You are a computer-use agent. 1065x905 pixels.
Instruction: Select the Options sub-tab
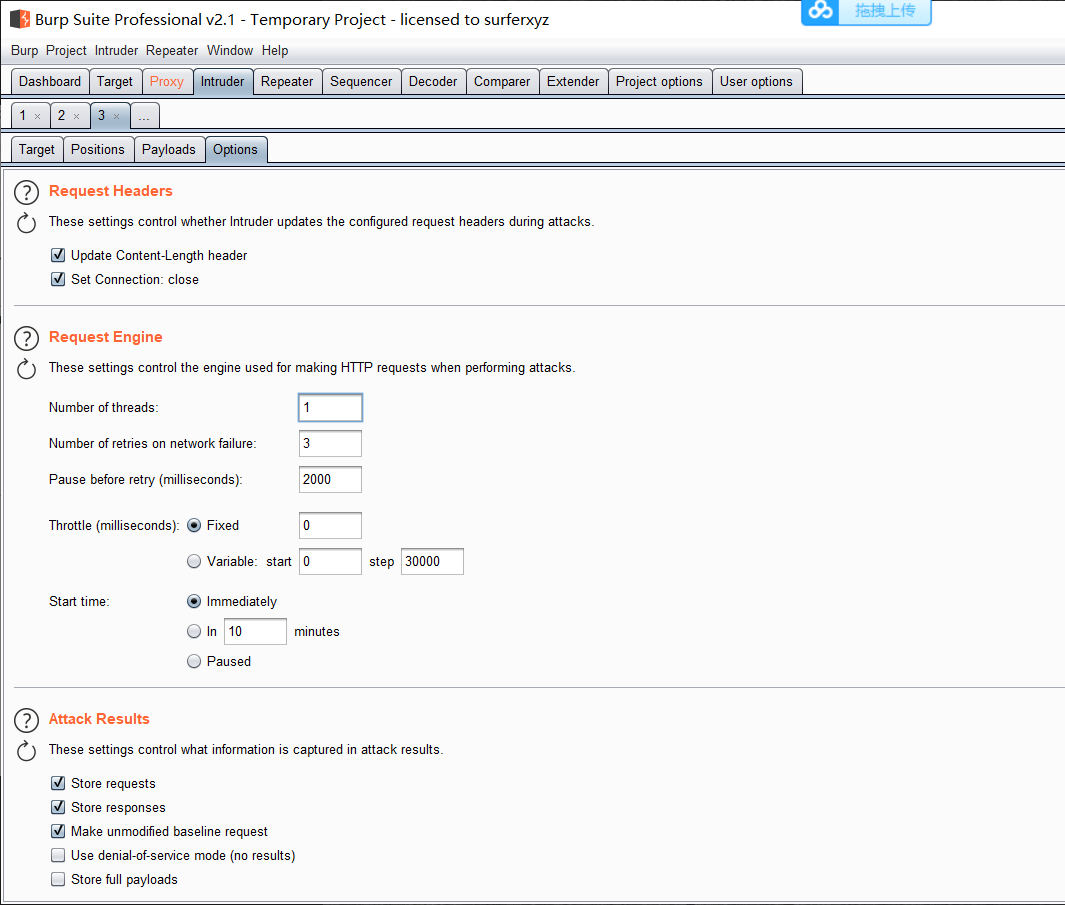(236, 149)
